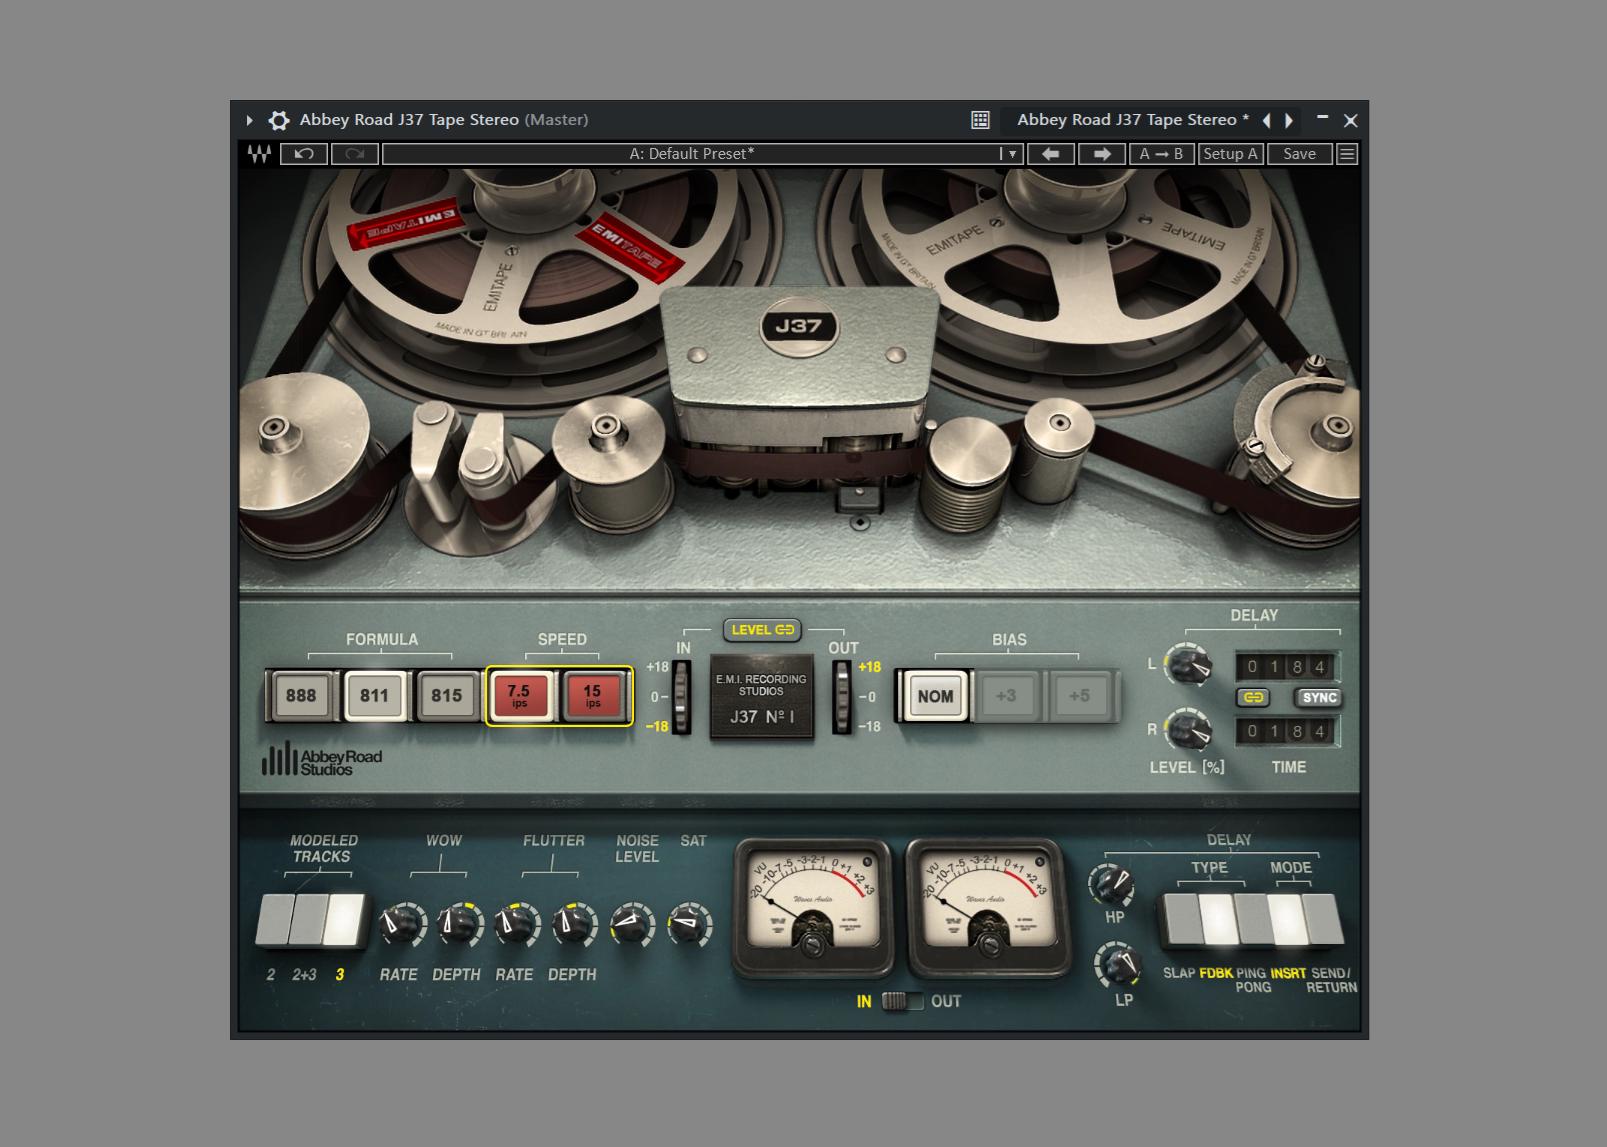
Task: Click the delay HP filter knob
Action: point(1110,883)
